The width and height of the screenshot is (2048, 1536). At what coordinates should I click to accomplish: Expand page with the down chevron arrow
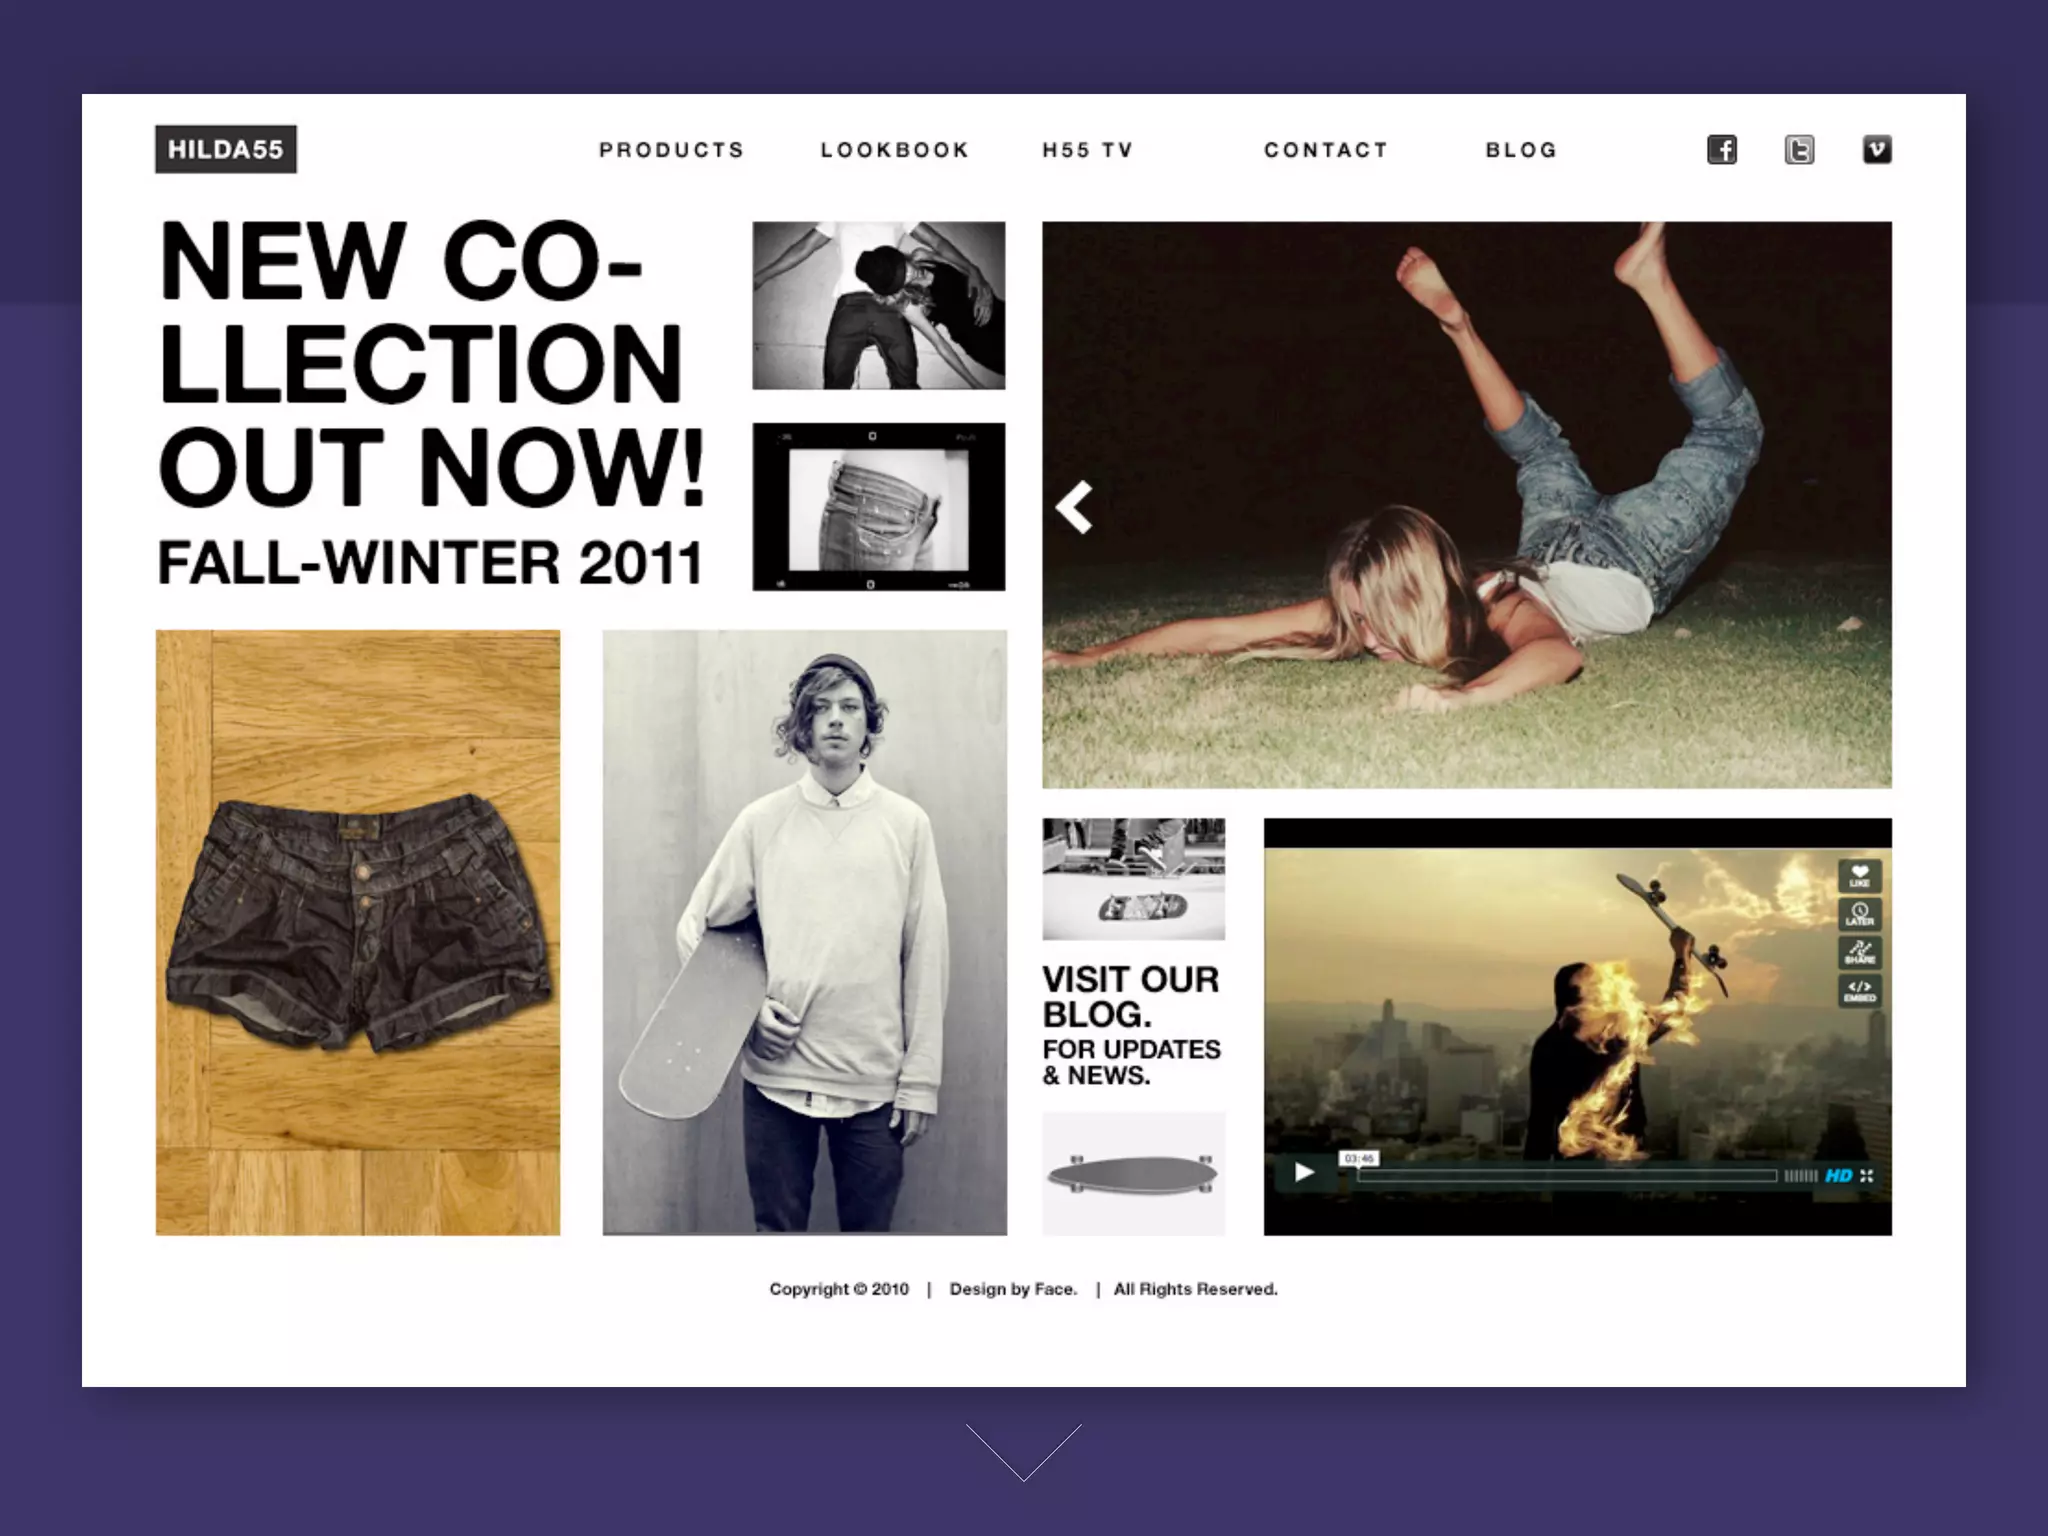pos(1024,1452)
